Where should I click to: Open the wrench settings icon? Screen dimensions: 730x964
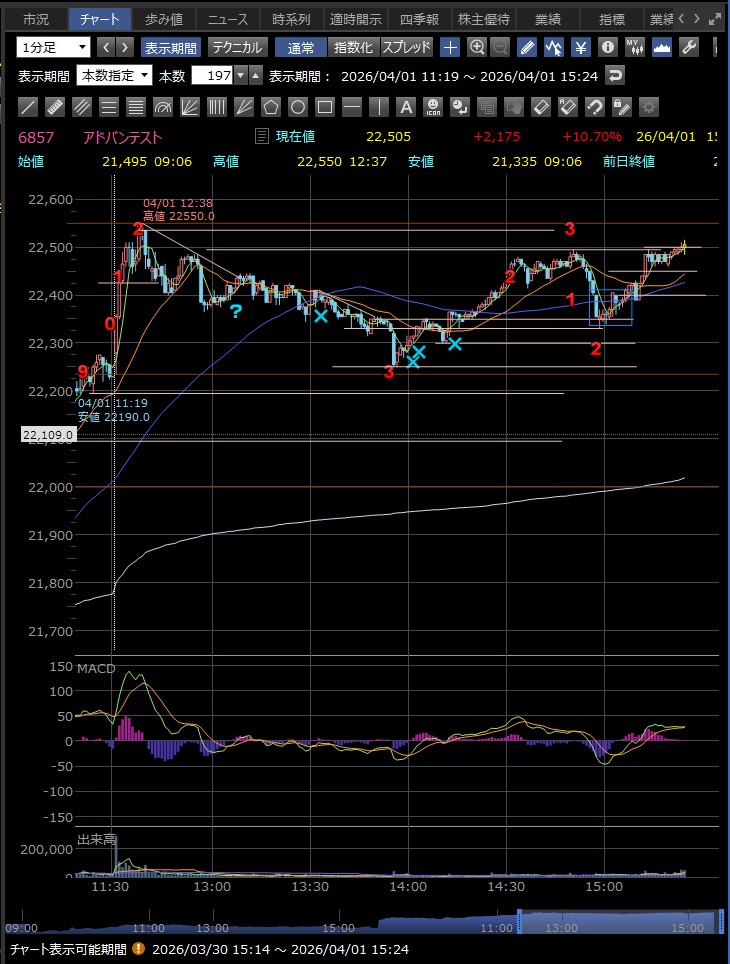688,47
